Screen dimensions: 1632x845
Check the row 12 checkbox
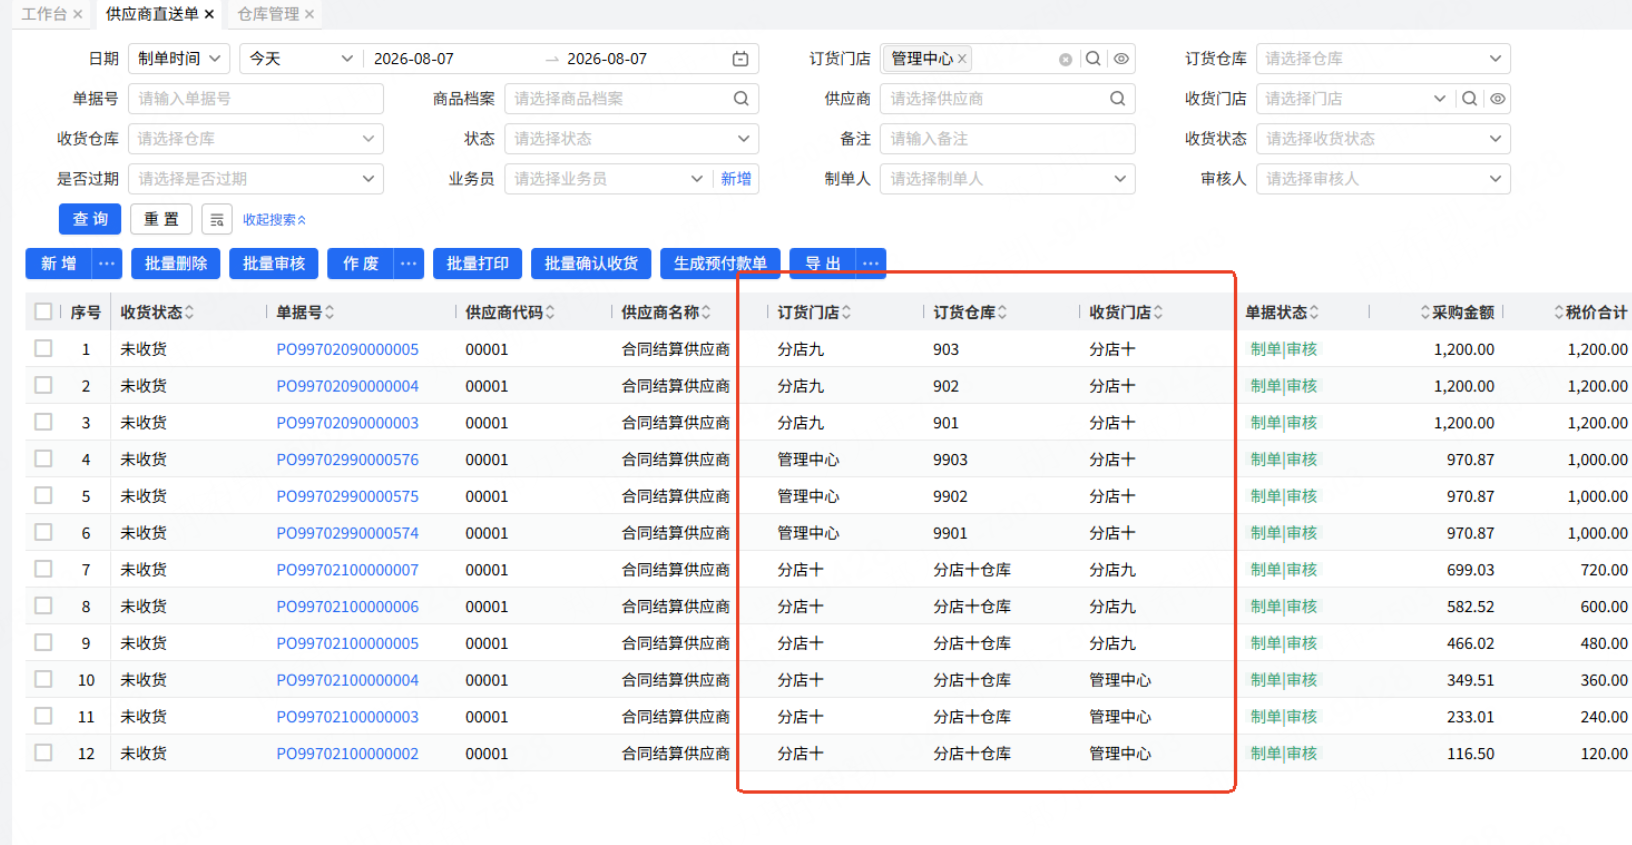click(43, 752)
